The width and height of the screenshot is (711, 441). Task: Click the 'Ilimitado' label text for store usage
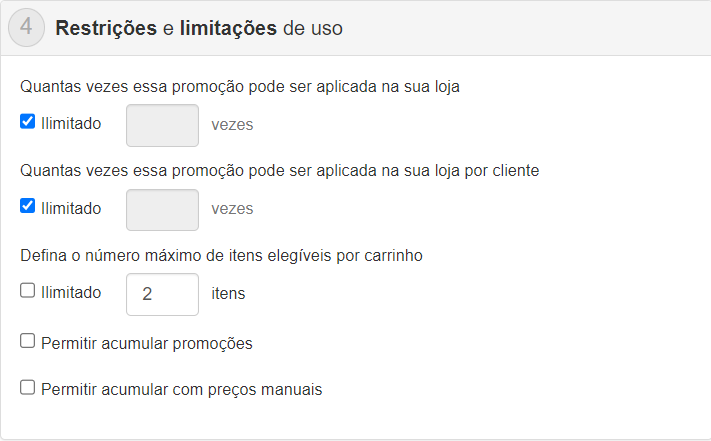click(x=71, y=125)
